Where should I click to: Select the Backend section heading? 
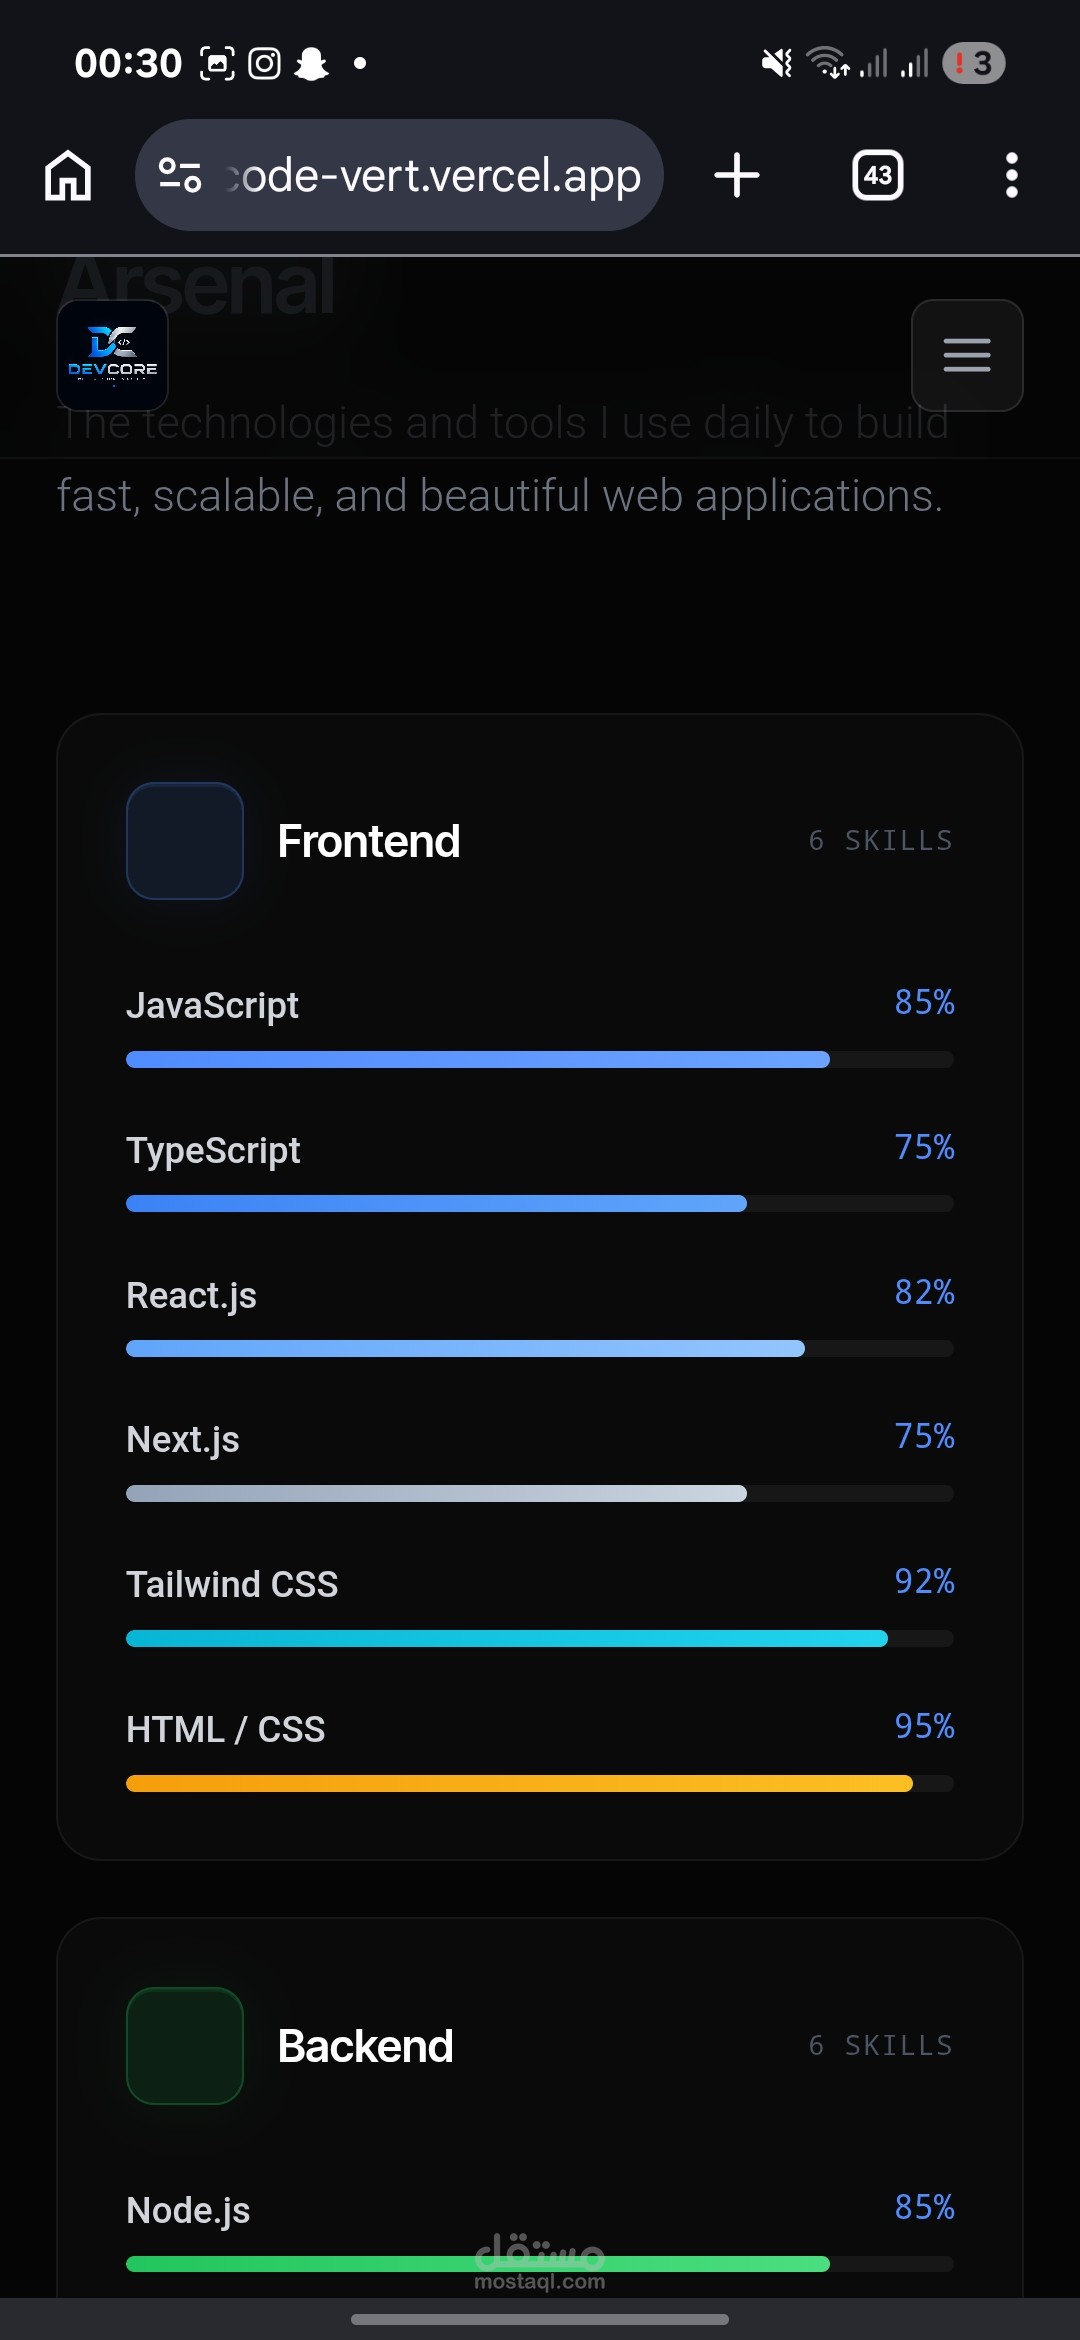click(x=366, y=2046)
